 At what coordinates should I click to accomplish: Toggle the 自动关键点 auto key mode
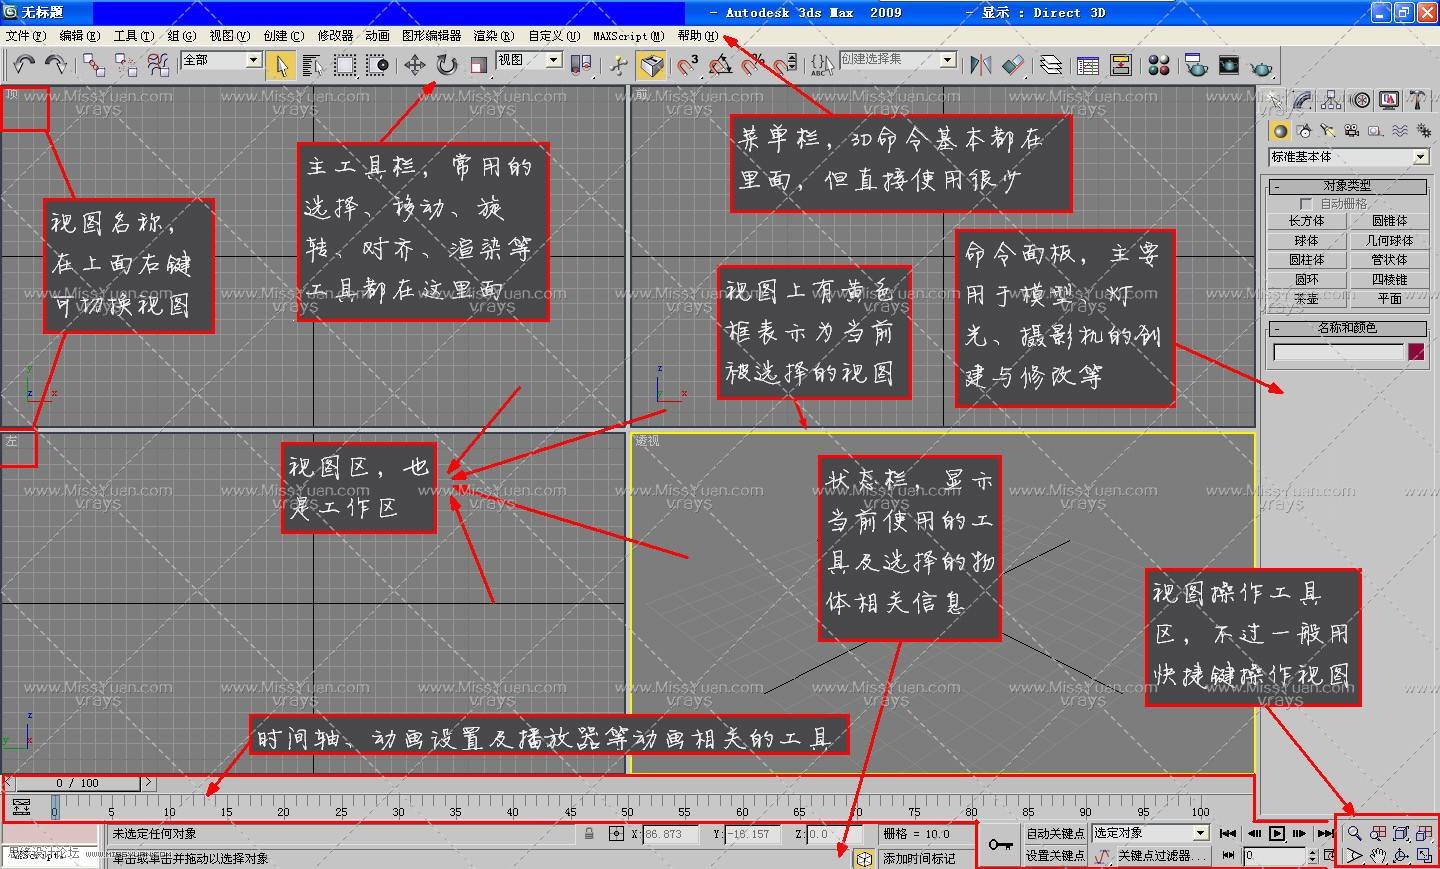click(1054, 833)
